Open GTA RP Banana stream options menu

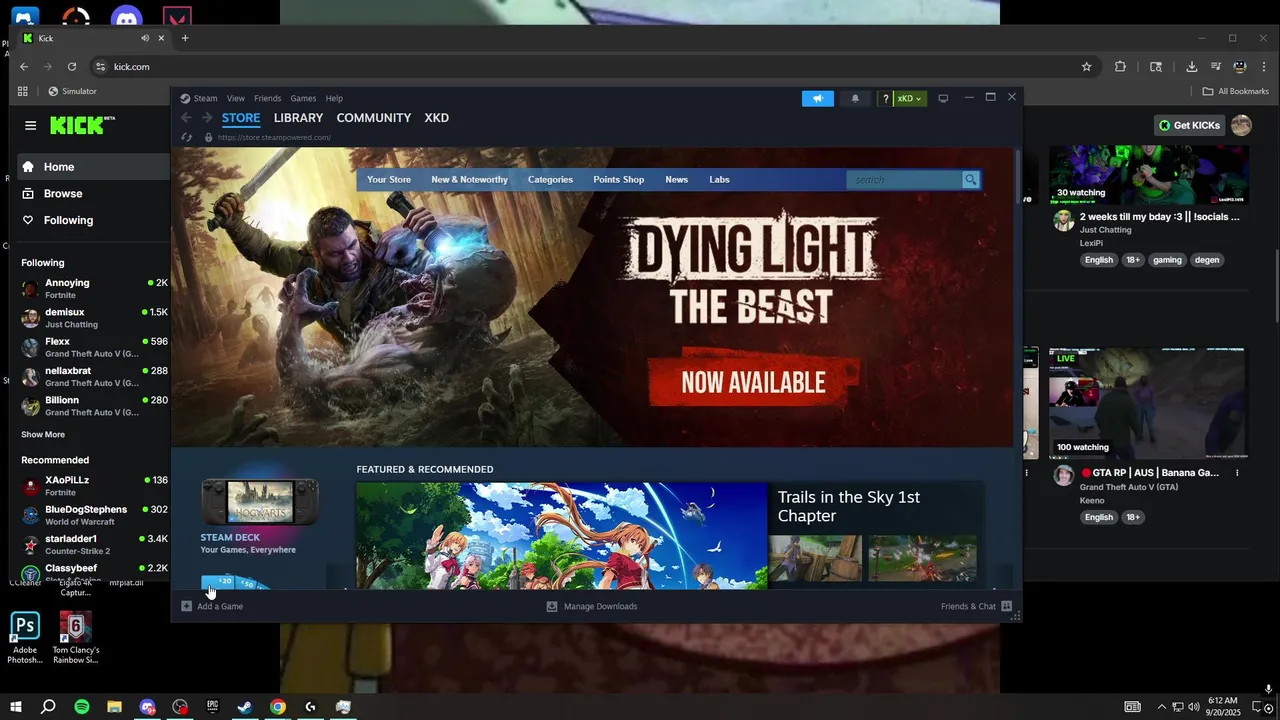(x=1237, y=473)
